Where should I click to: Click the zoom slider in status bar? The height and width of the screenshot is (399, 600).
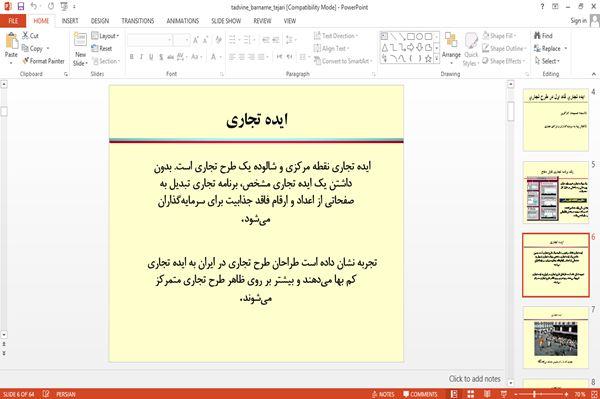[x=541, y=394]
